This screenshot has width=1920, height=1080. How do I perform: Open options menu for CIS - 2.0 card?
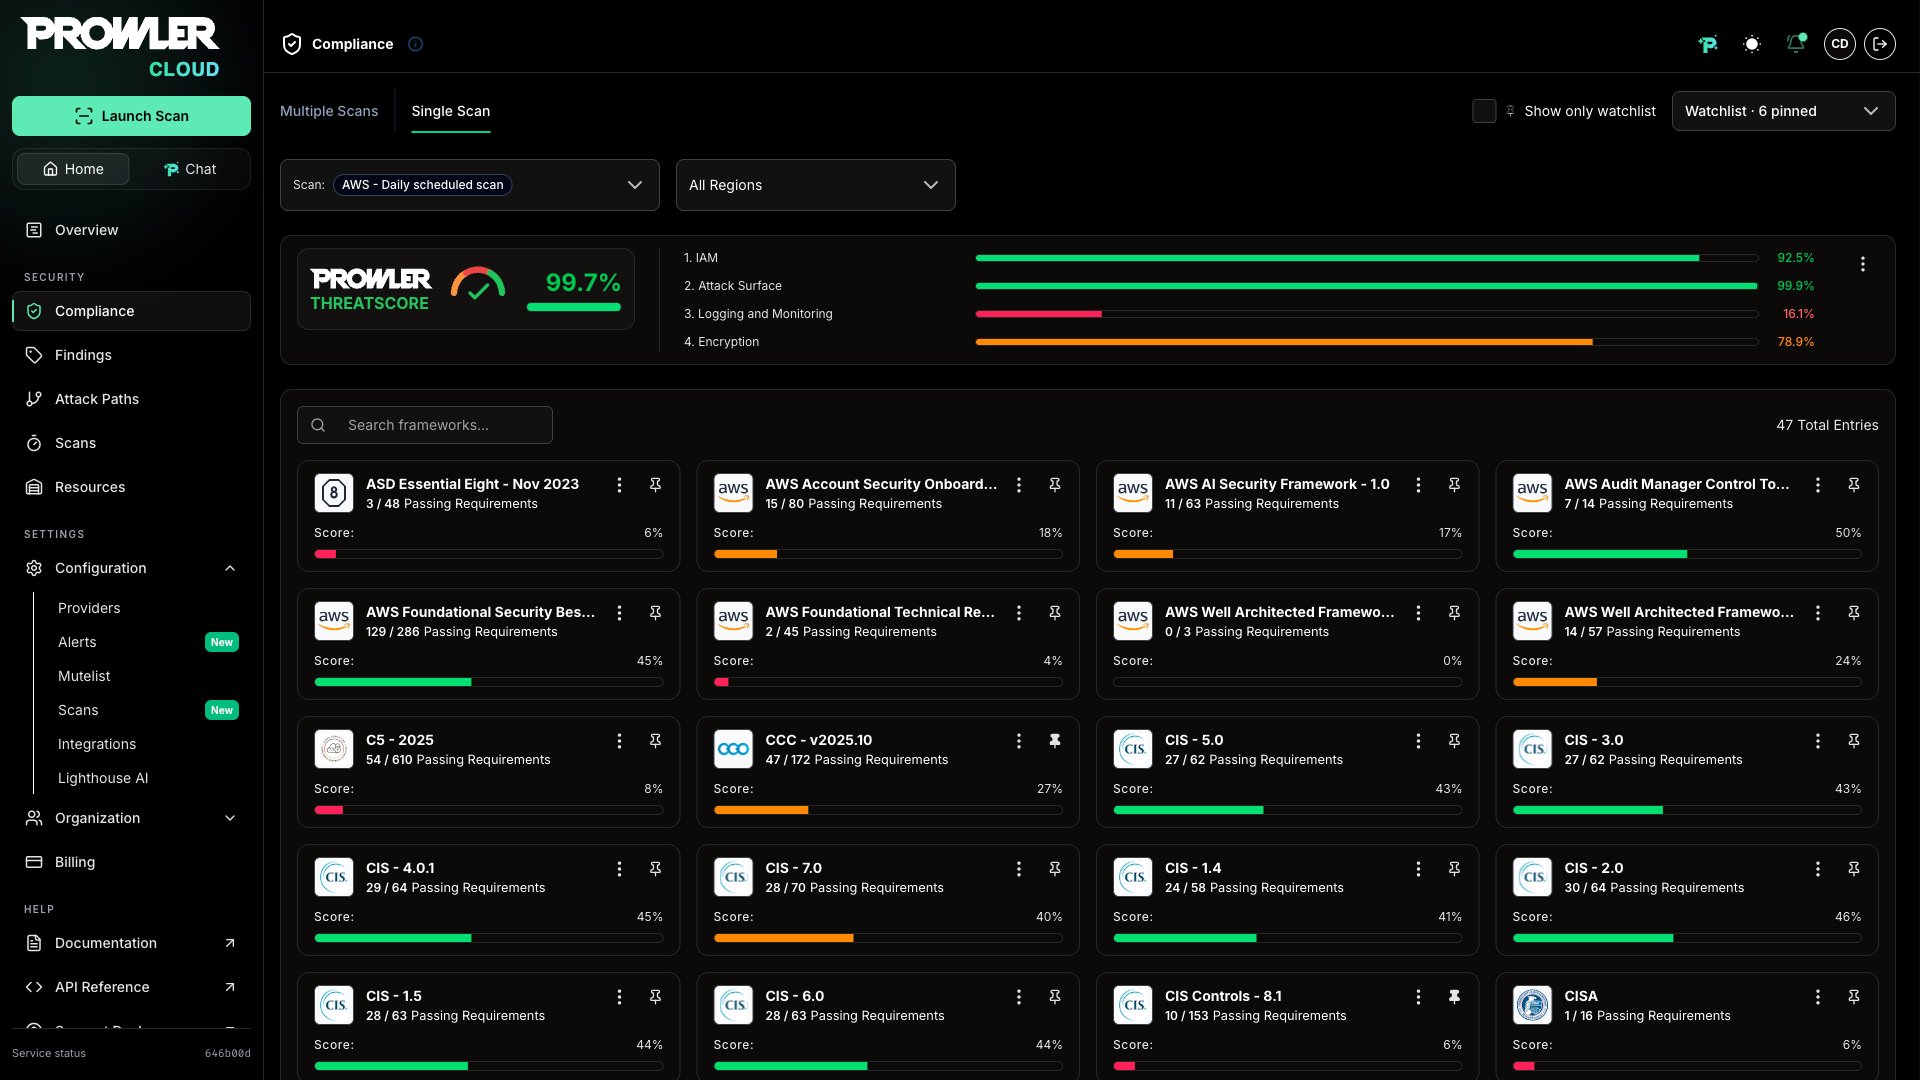pyautogui.click(x=1818, y=869)
